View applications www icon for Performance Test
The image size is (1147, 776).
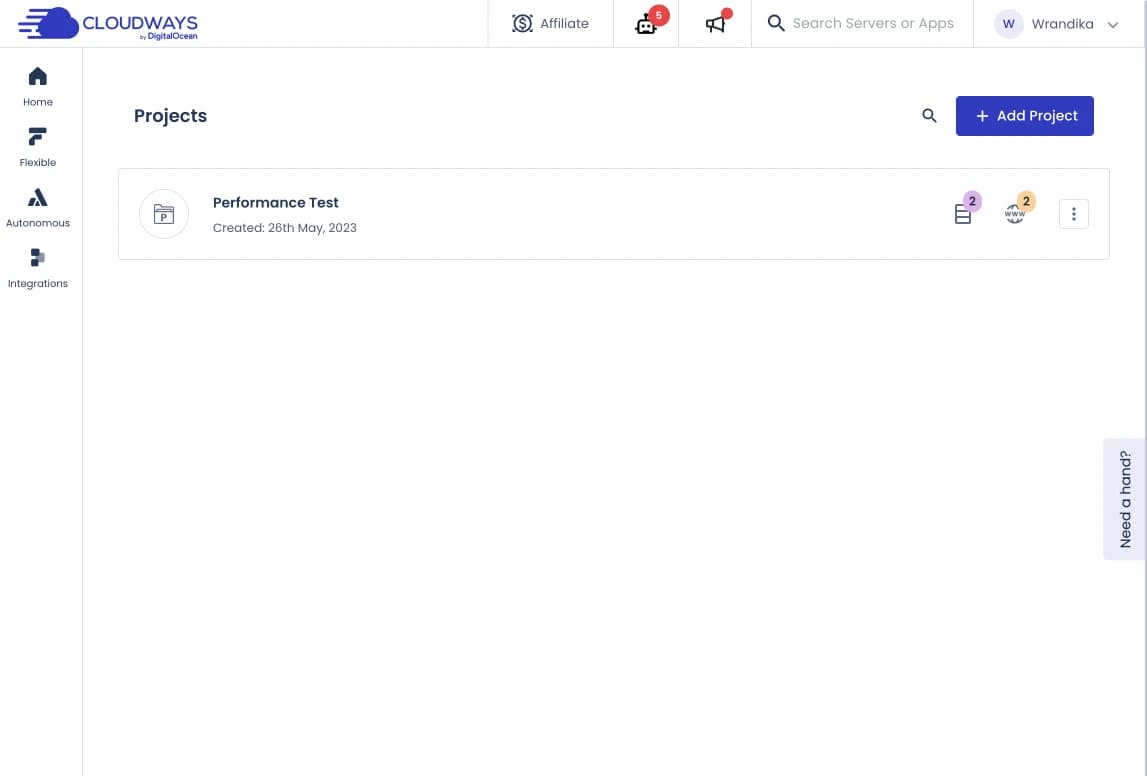coord(1015,214)
